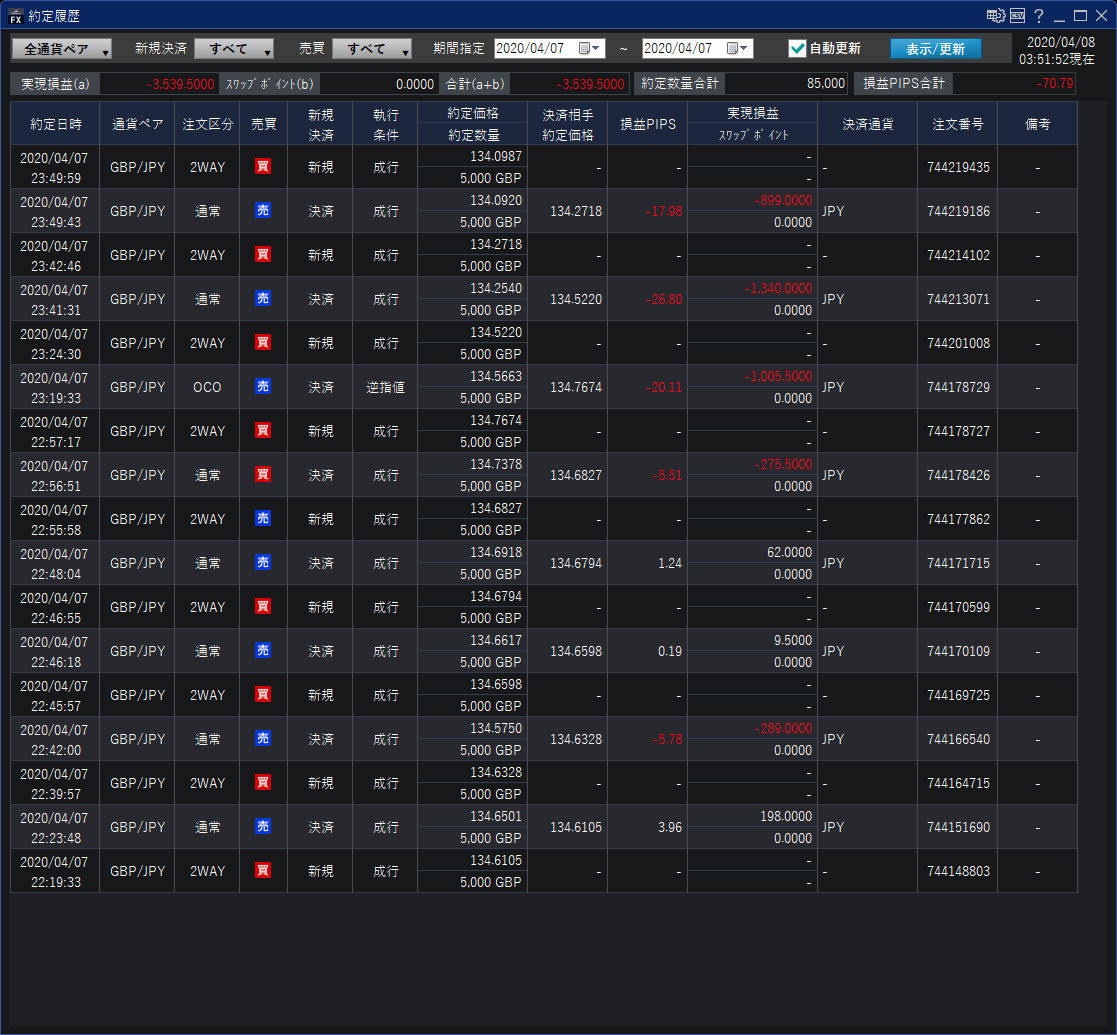The width and height of the screenshot is (1117, 1035).
Task: Toggle the 自動更新 auto-refresh checkbox
Action: coord(797,48)
